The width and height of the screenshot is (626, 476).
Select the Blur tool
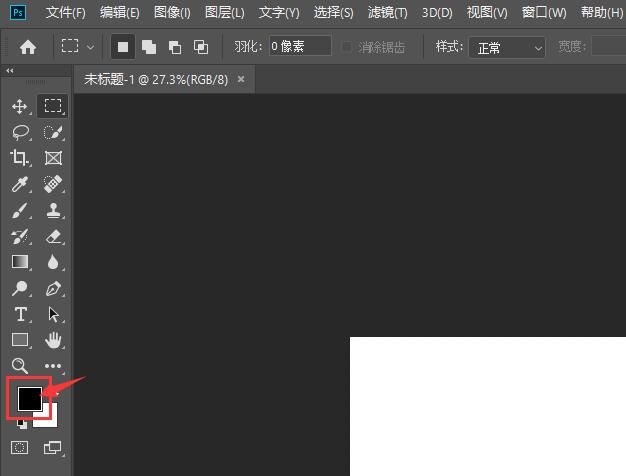pos(53,262)
